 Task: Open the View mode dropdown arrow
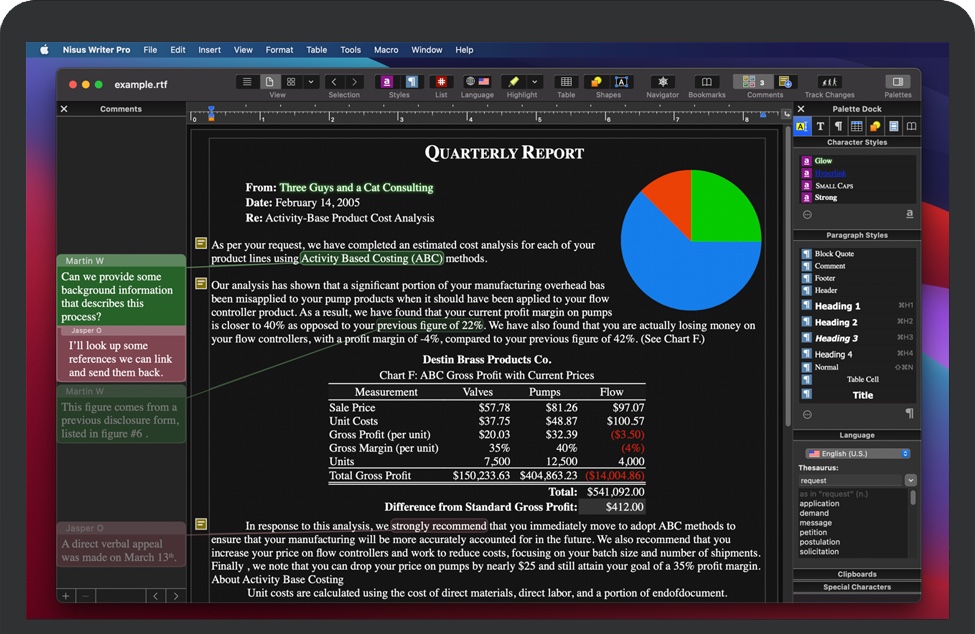tap(311, 82)
